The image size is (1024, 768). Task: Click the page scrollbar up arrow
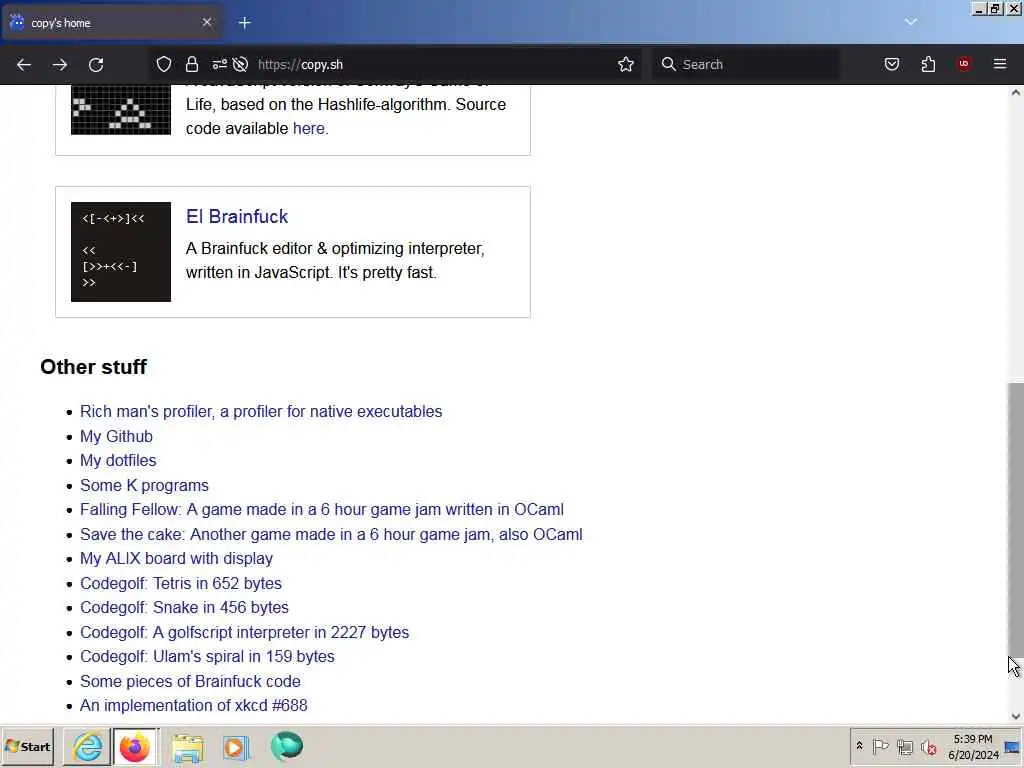(1016, 93)
